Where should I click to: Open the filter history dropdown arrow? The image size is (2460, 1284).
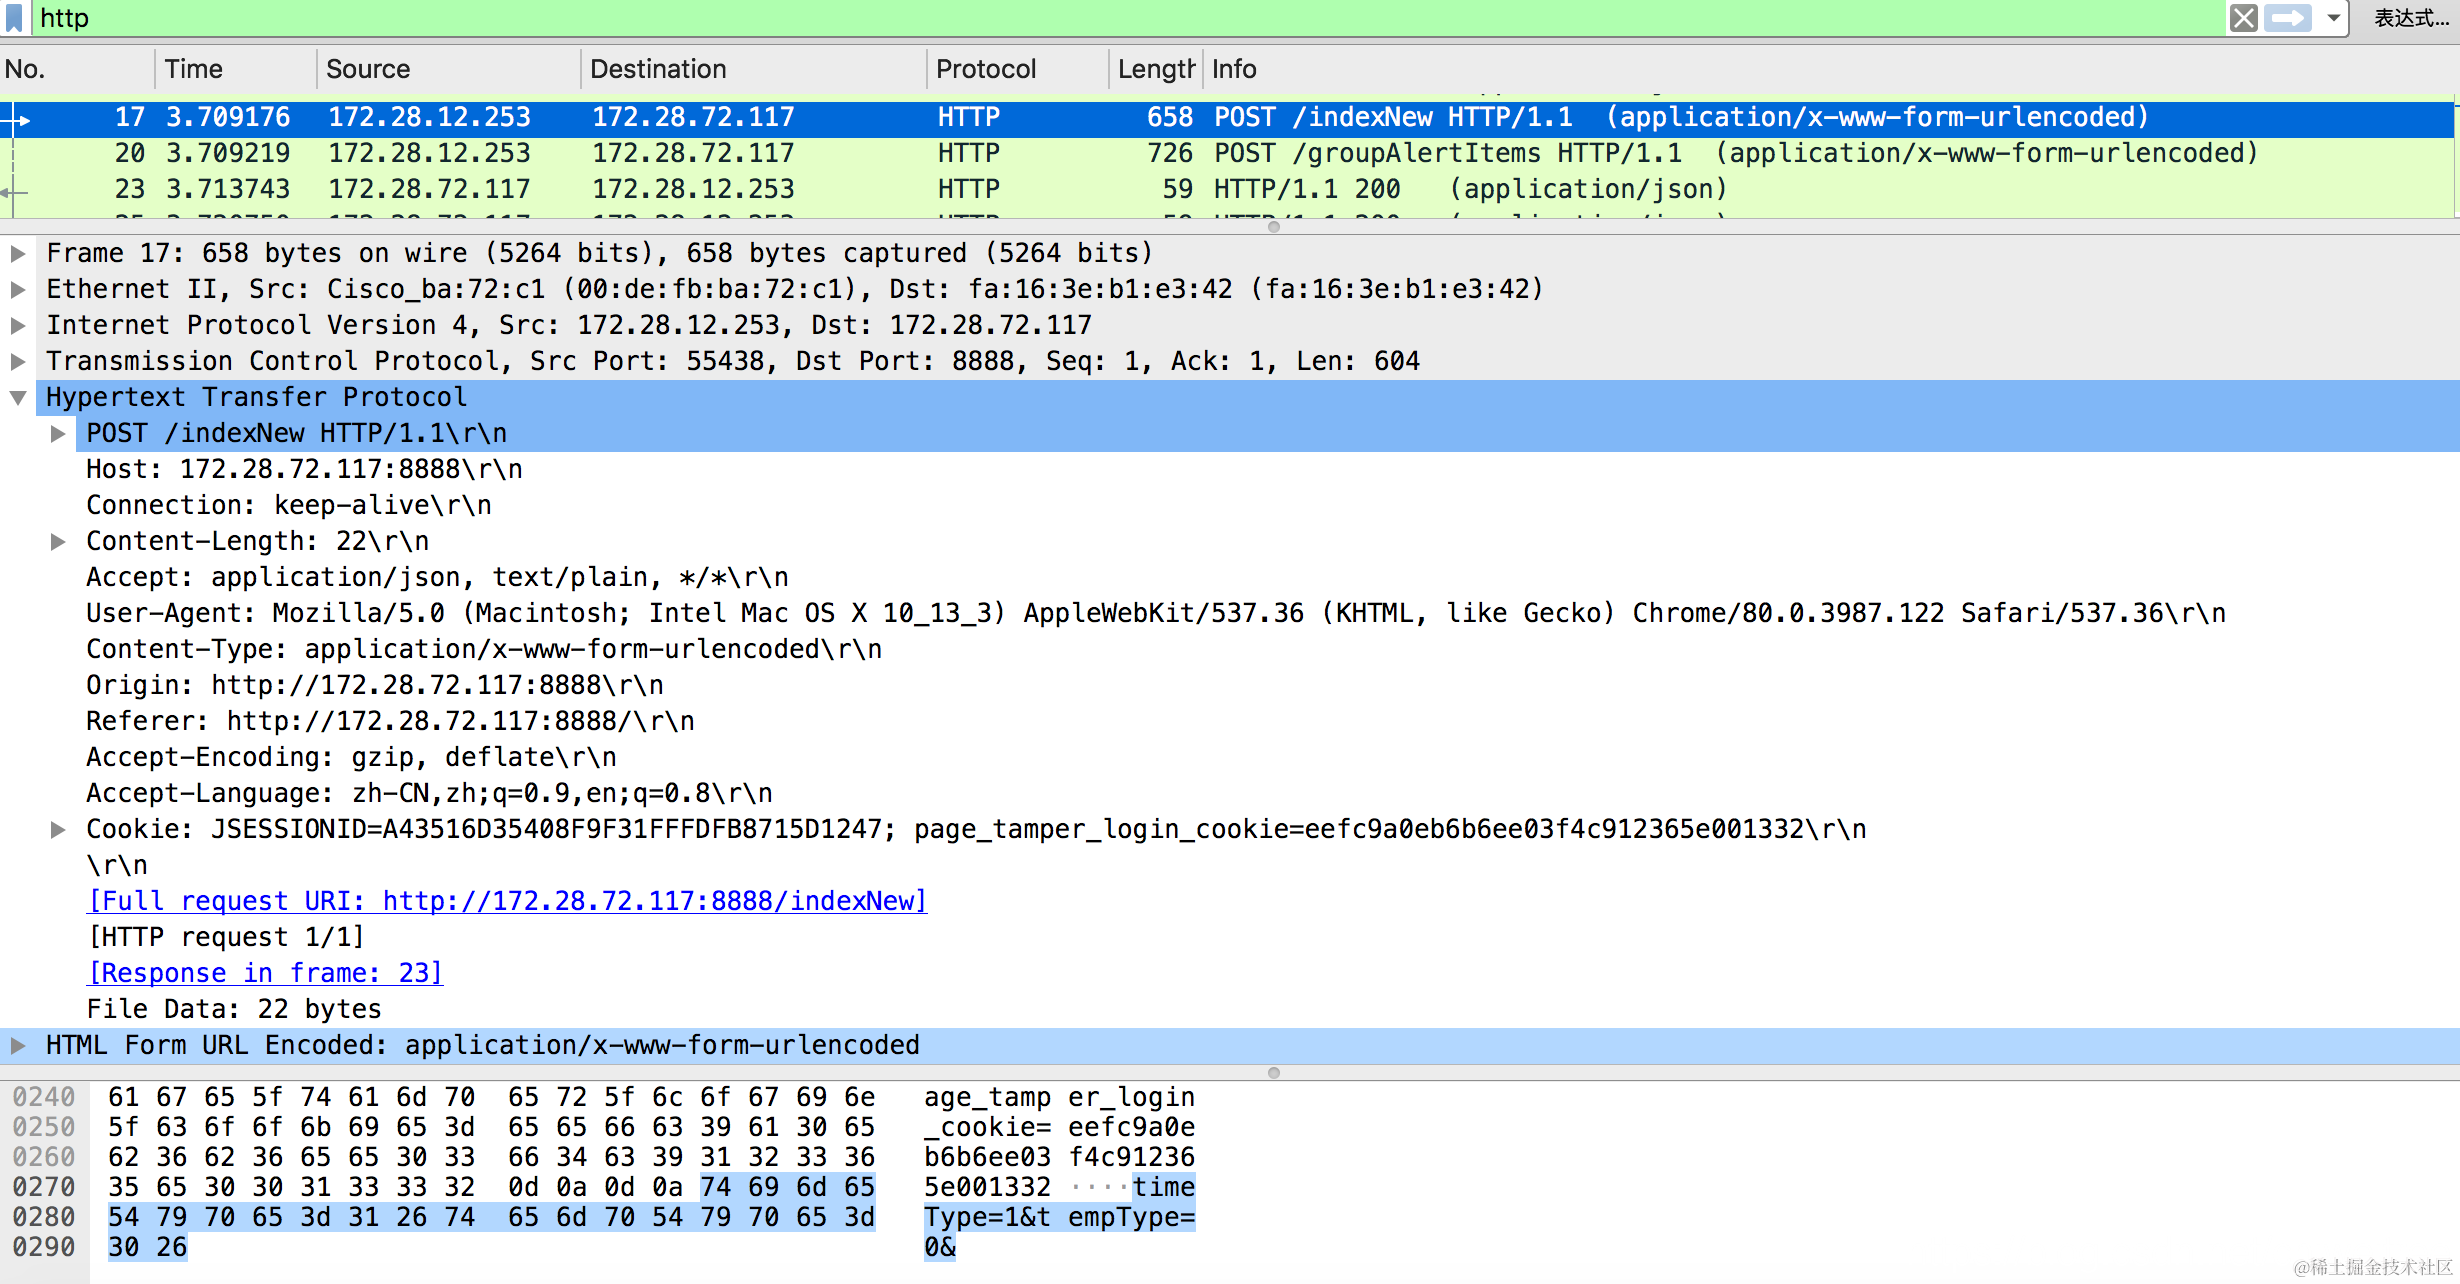[x=2333, y=18]
